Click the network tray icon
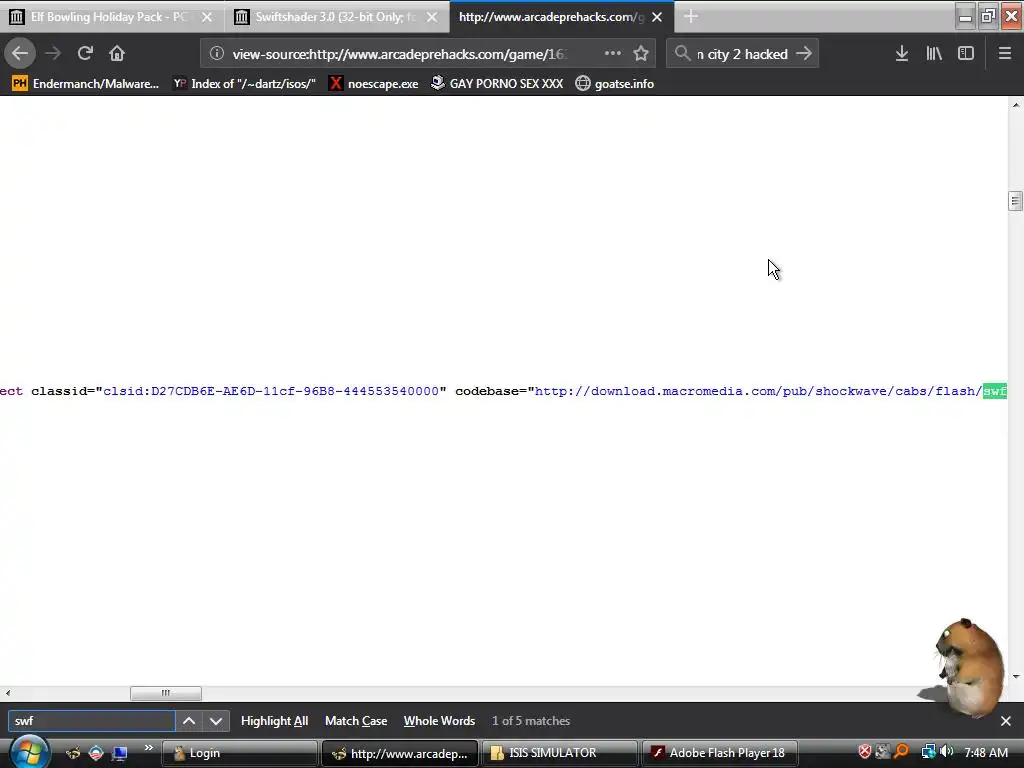The width and height of the screenshot is (1024, 768). coord(928,752)
